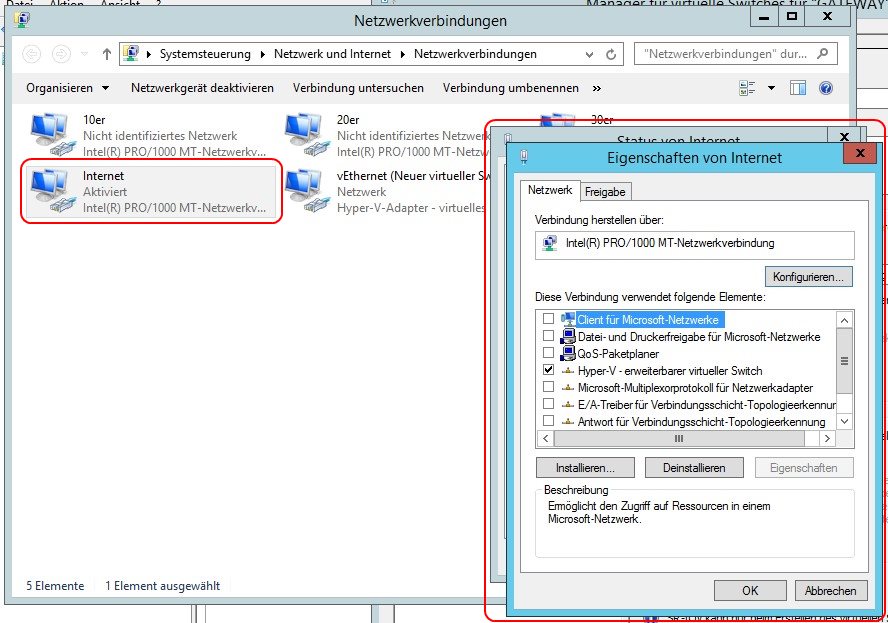
Task: Cancel with the Abbrechen button
Action: pyautogui.click(x=831, y=591)
